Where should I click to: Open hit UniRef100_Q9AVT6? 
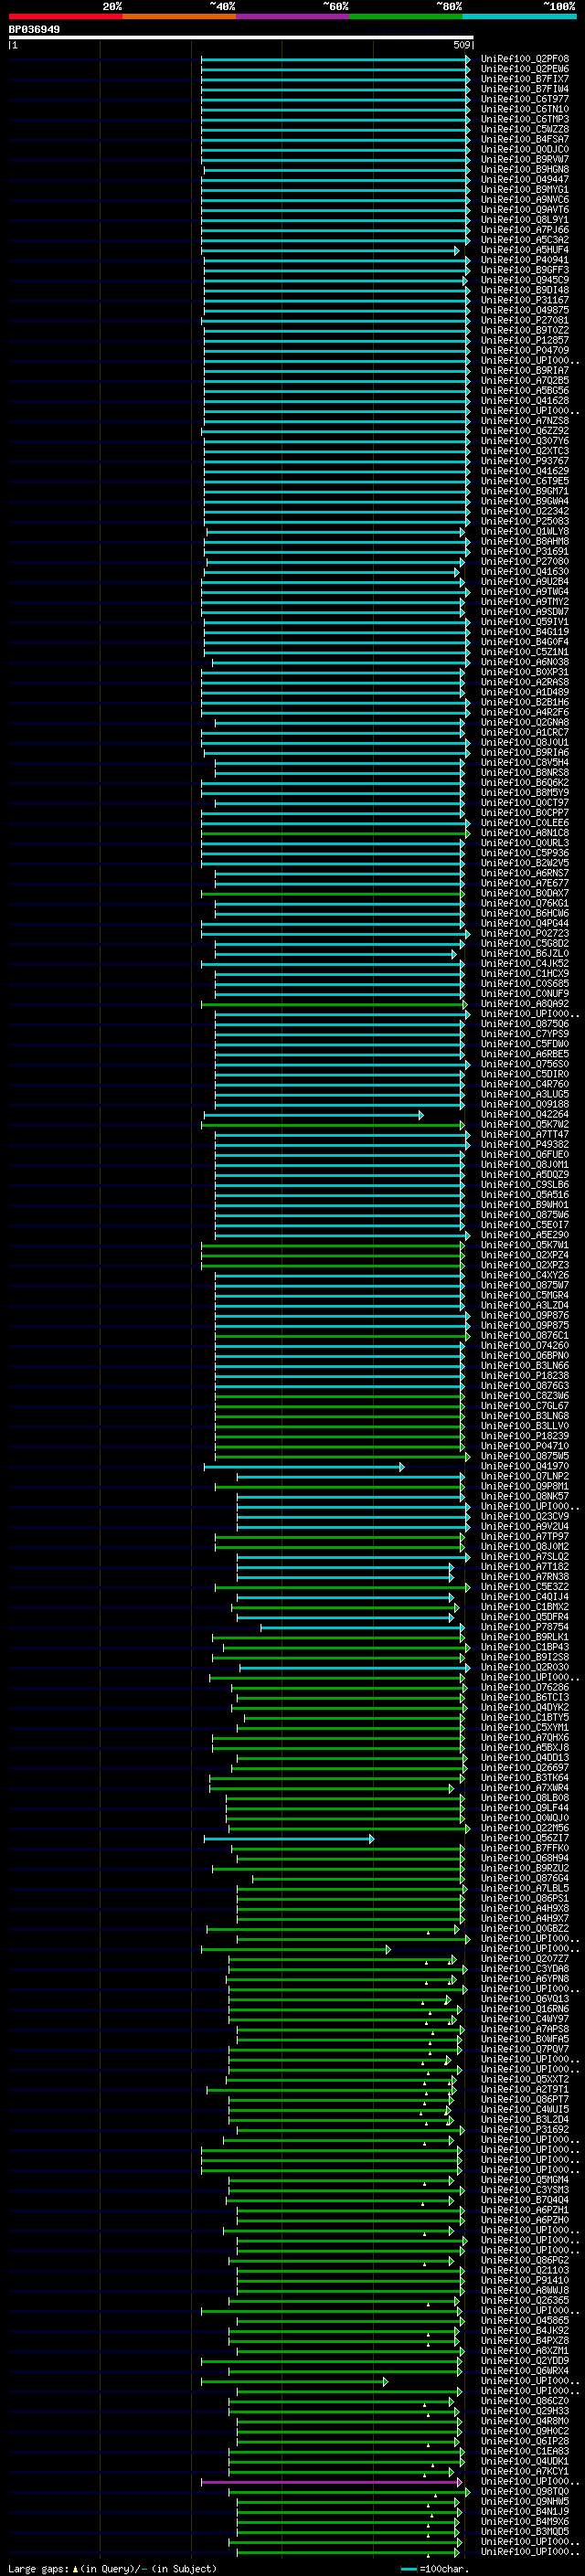tap(525, 209)
